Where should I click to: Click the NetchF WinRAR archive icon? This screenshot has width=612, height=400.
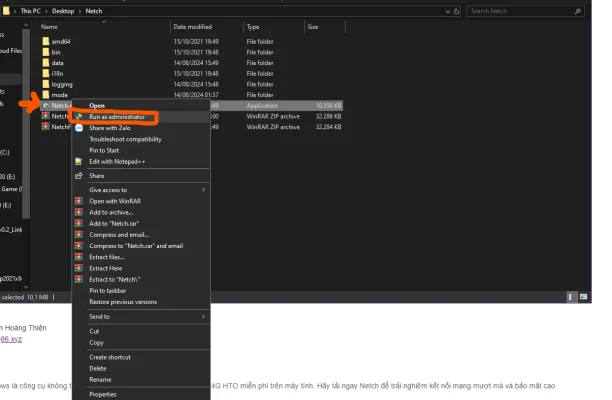tap(46, 126)
